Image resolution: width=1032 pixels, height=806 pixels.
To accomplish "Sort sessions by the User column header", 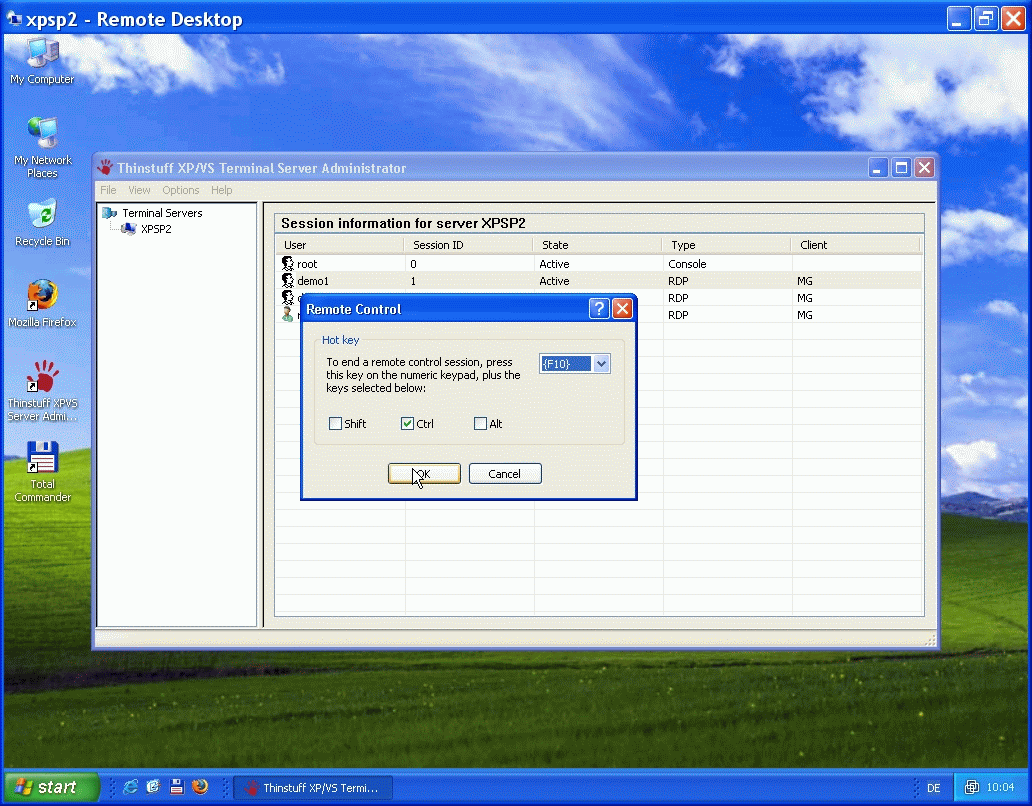I will (340, 245).
